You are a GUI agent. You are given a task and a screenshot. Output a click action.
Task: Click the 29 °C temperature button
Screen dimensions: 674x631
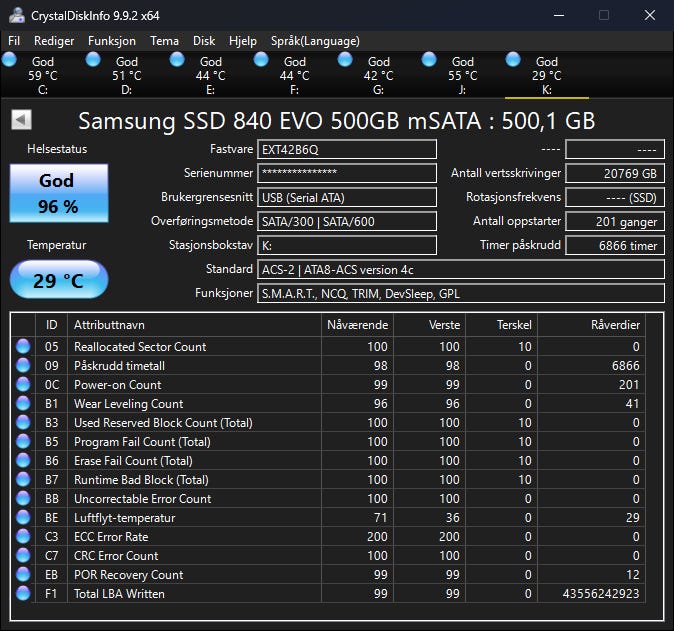(59, 279)
